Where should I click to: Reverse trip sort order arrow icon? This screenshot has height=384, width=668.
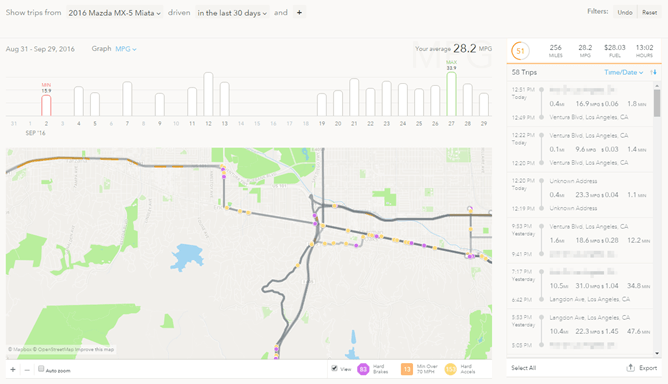(x=654, y=72)
